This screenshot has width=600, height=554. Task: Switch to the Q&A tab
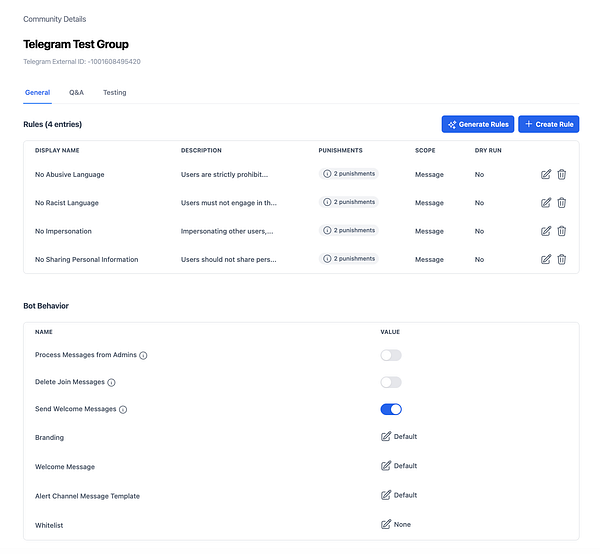[77, 93]
